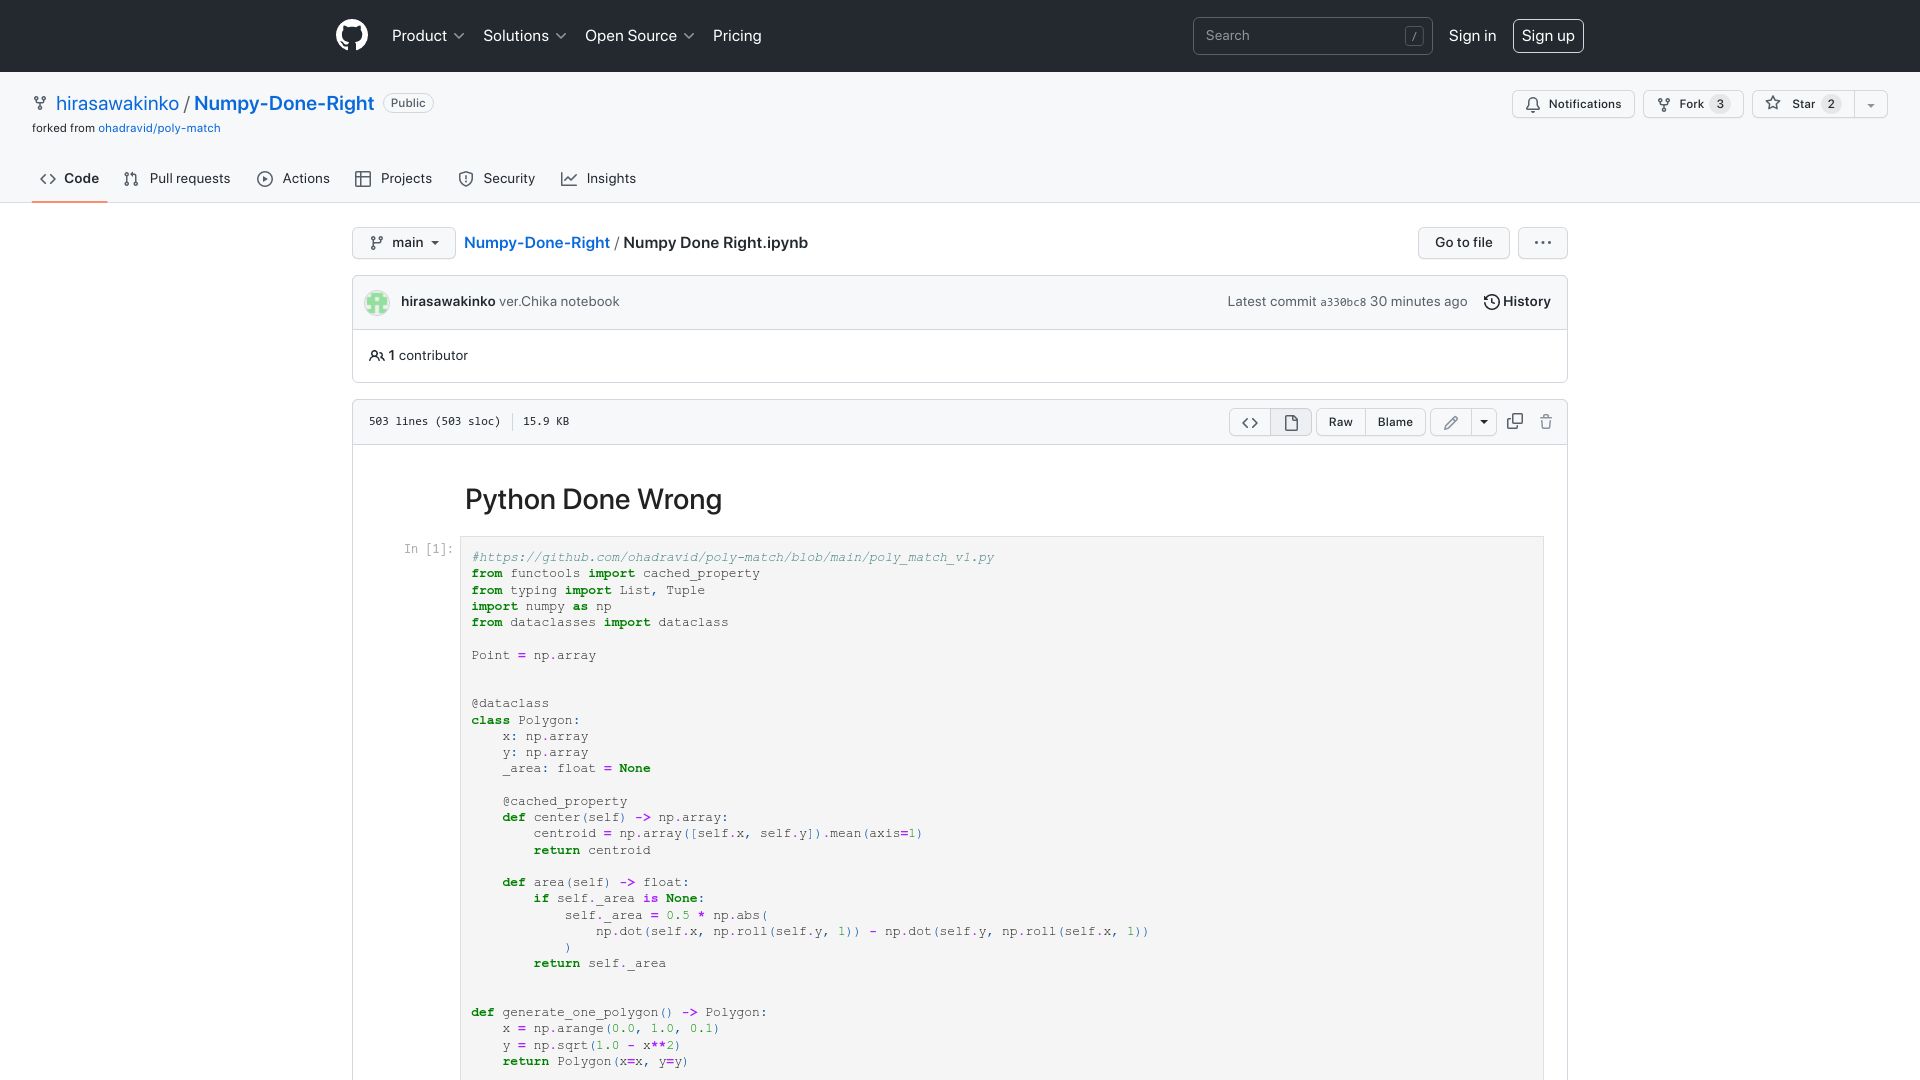This screenshot has height=1080, width=1920.
Task: View the Raw file
Action: pyautogui.click(x=1341, y=422)
